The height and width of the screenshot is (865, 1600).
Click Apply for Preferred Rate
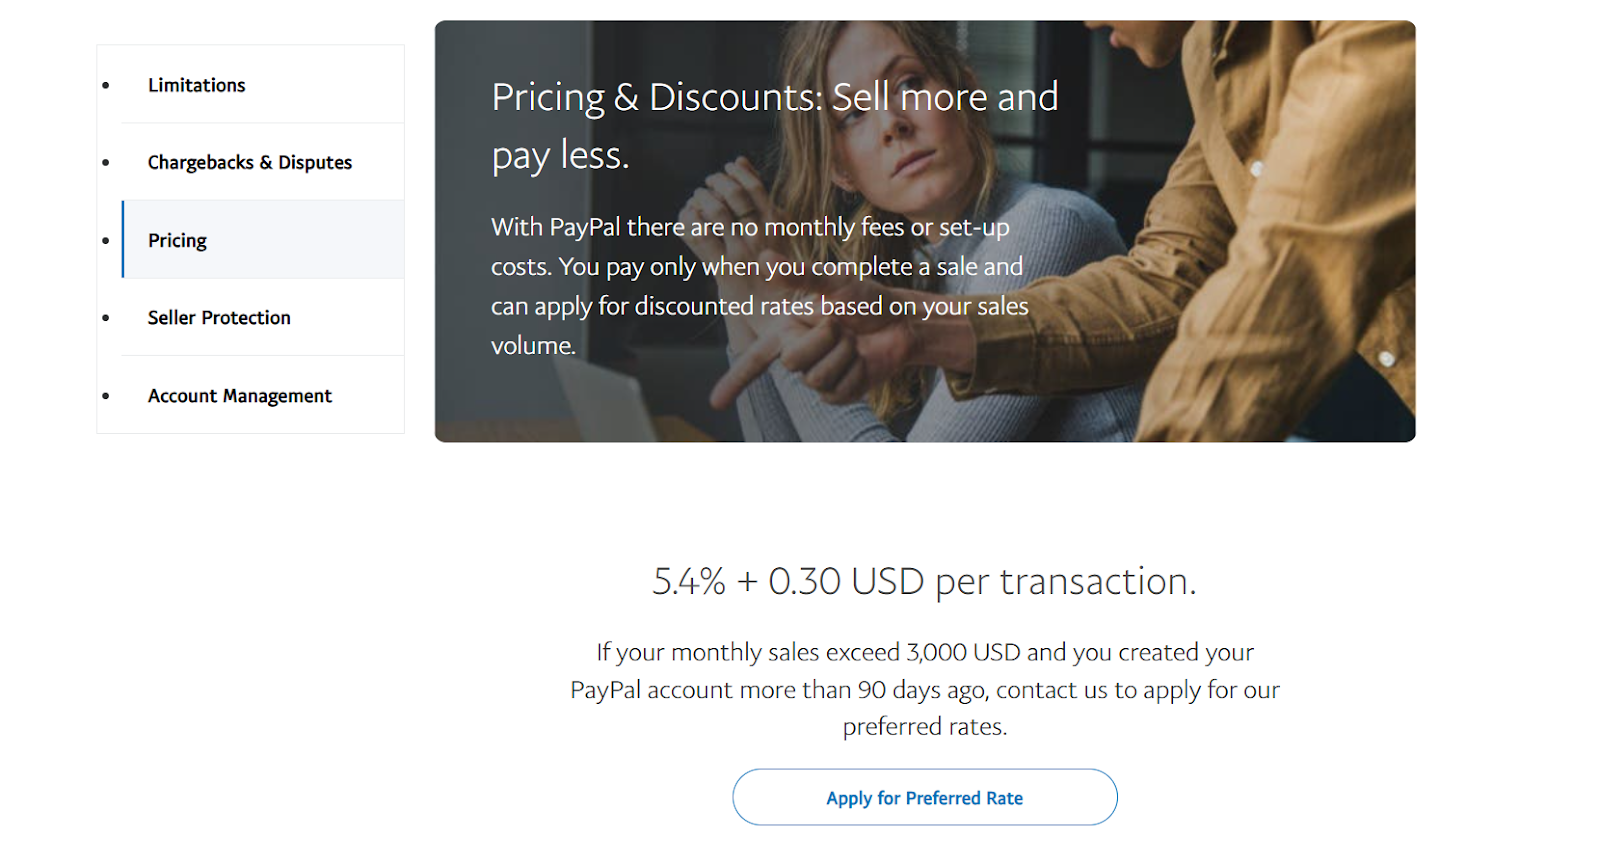click(924, 797)
